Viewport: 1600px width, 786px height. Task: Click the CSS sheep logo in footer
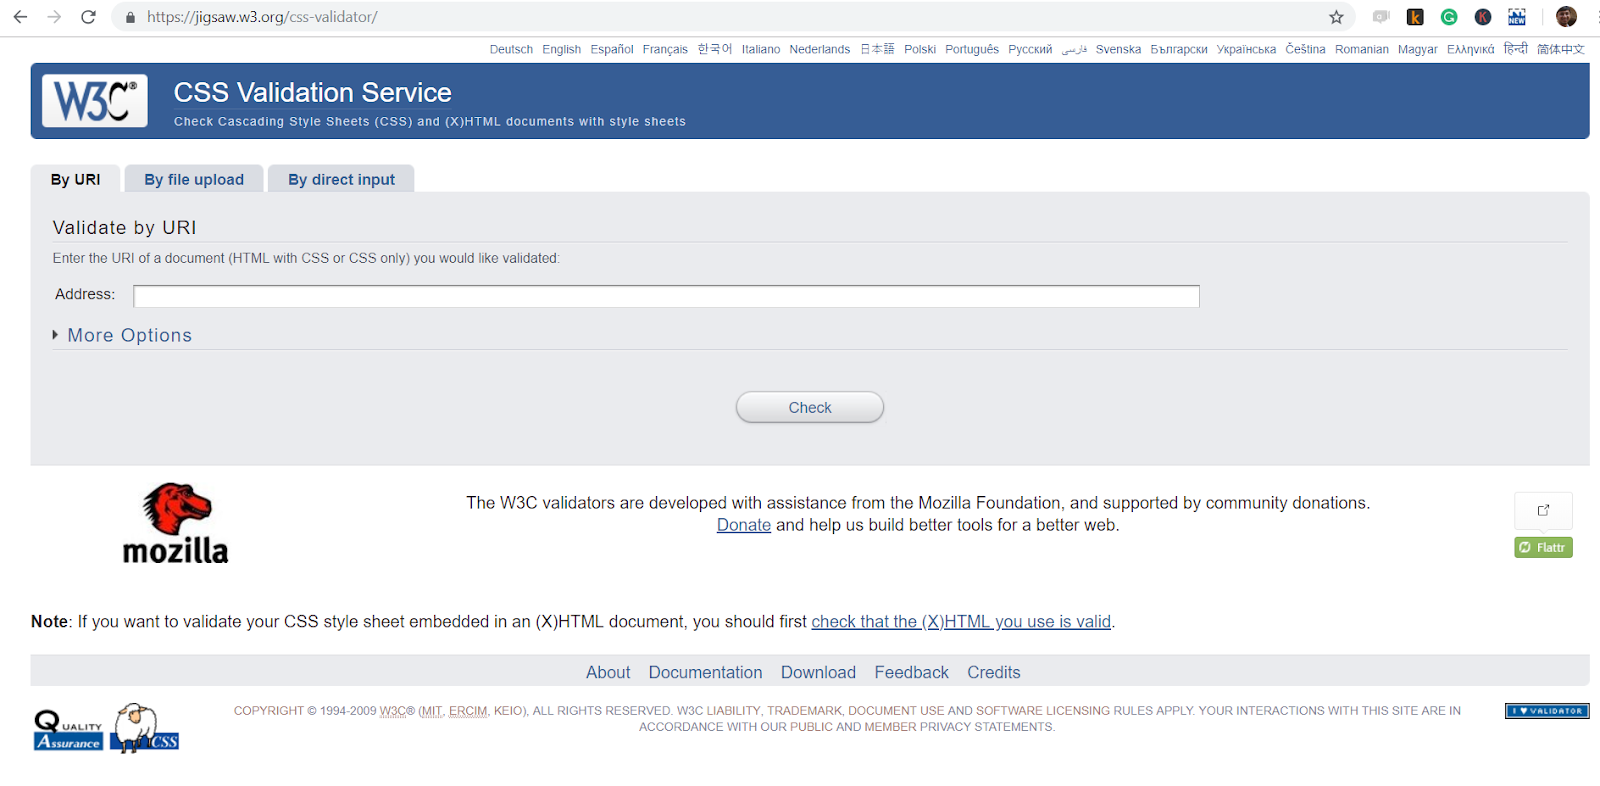pos(145,728)
